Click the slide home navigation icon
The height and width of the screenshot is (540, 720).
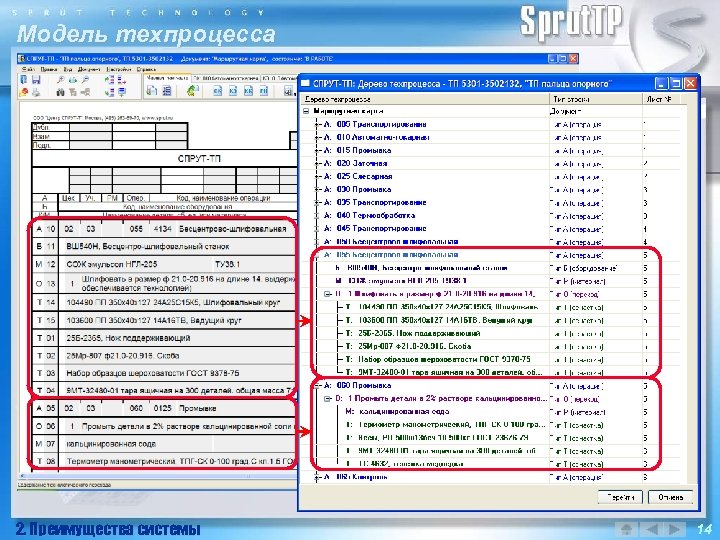click(x=626, y=529)
